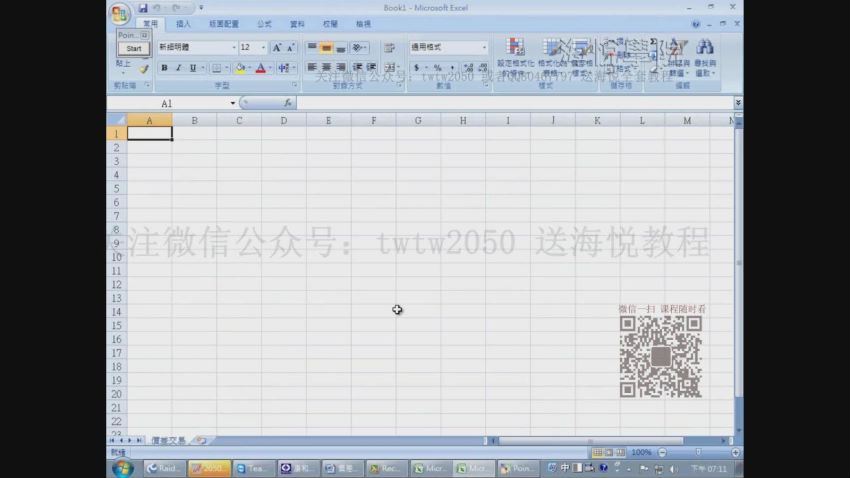This screenshot has width=850, height=478.
Task: Toggle Bold formatting
Action: 164,68
